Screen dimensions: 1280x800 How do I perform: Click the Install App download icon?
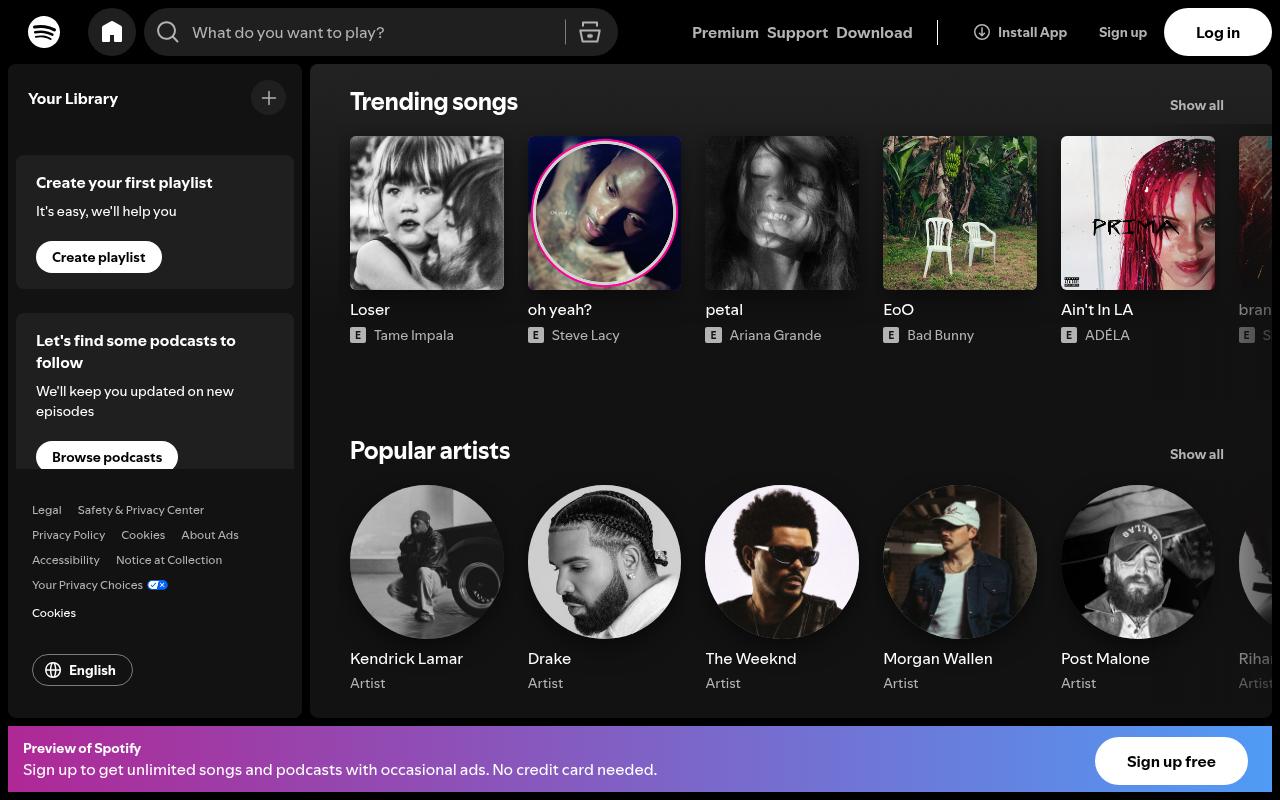tap(982, 32)
